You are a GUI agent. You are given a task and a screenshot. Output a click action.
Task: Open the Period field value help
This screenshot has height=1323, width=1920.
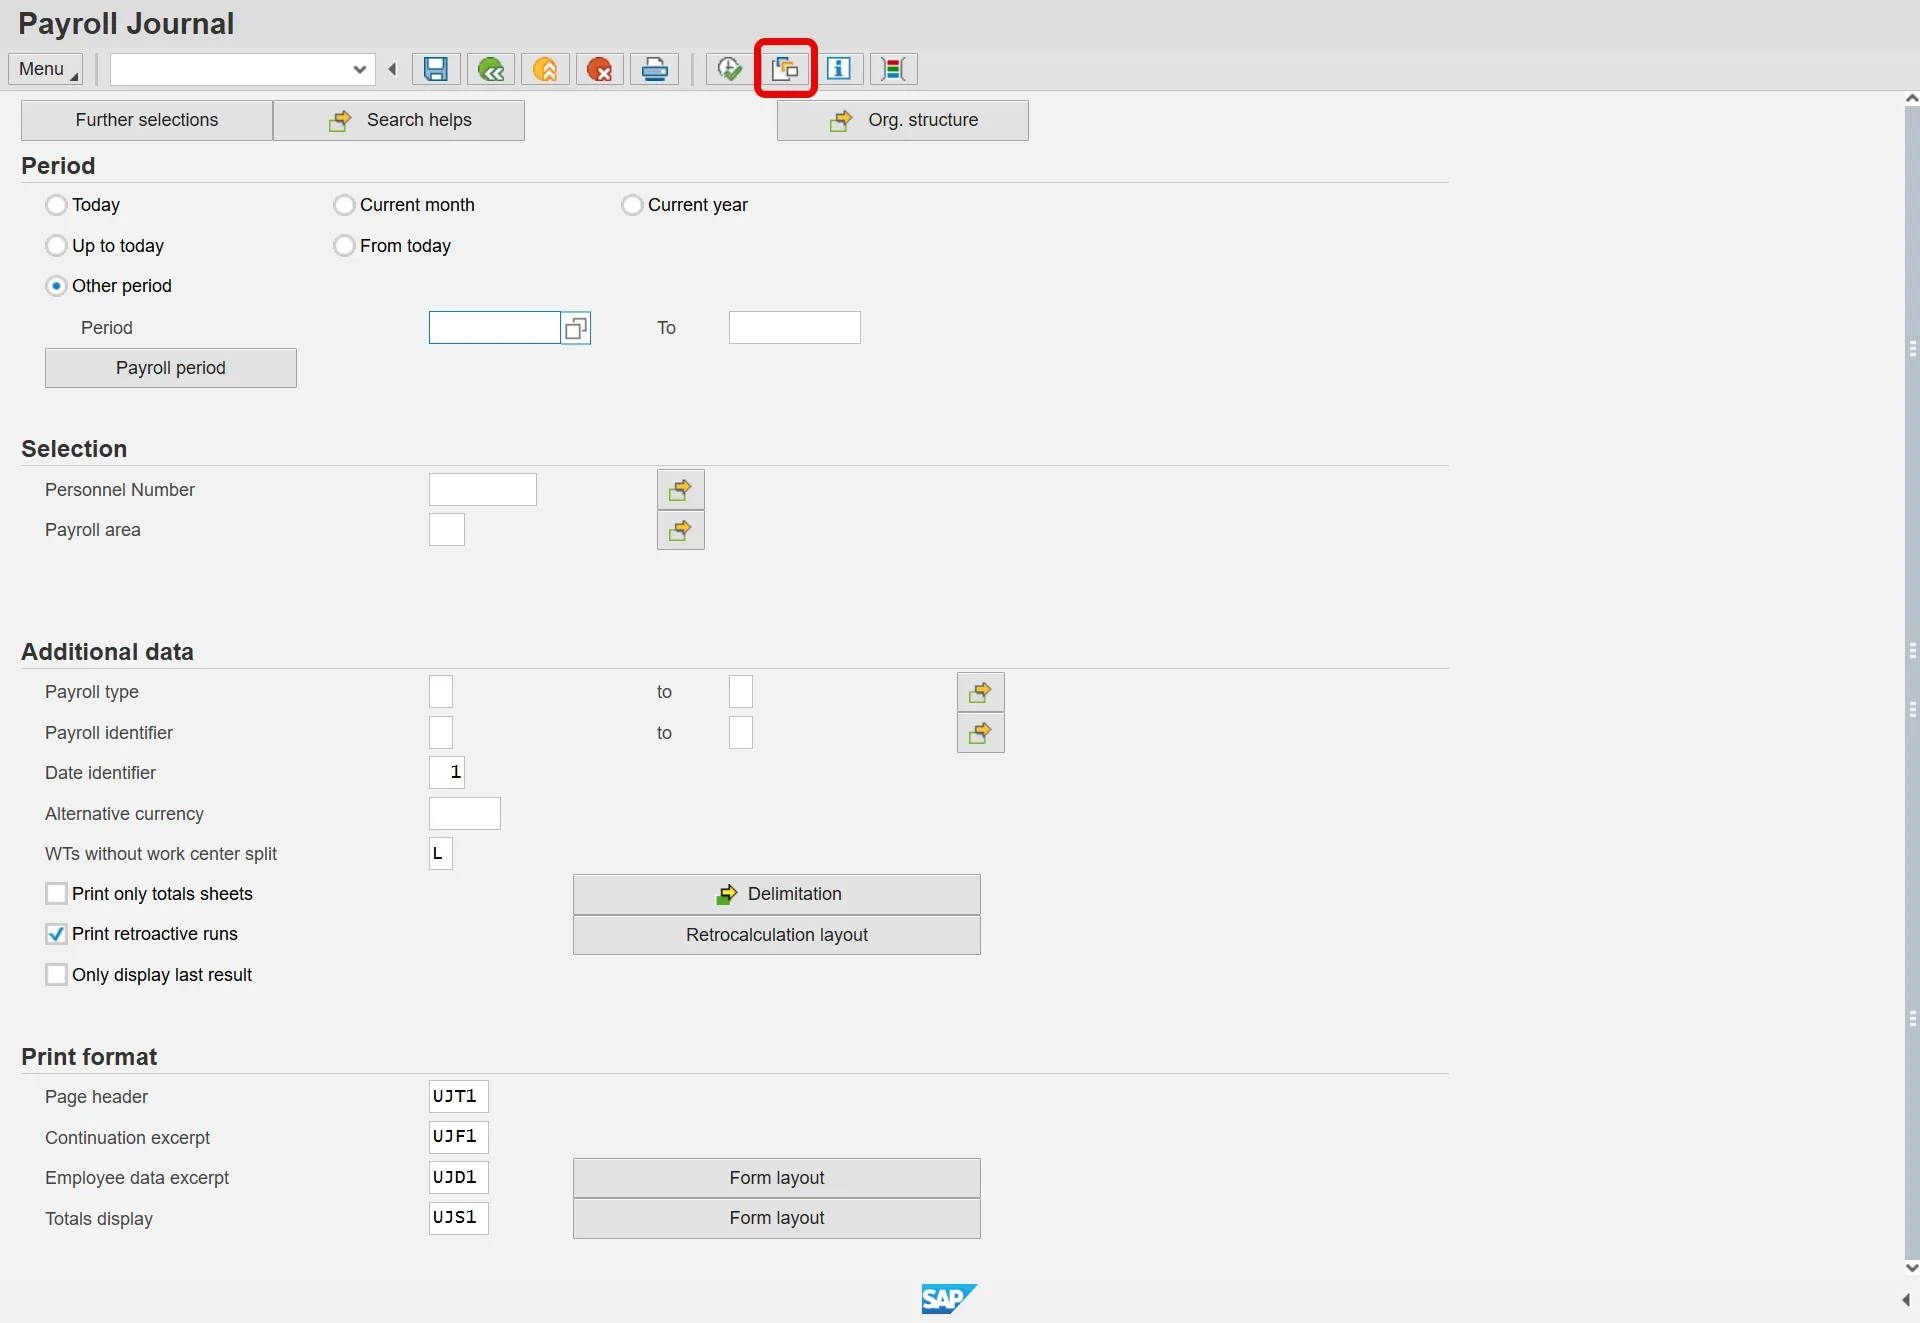tap(576, 328)
